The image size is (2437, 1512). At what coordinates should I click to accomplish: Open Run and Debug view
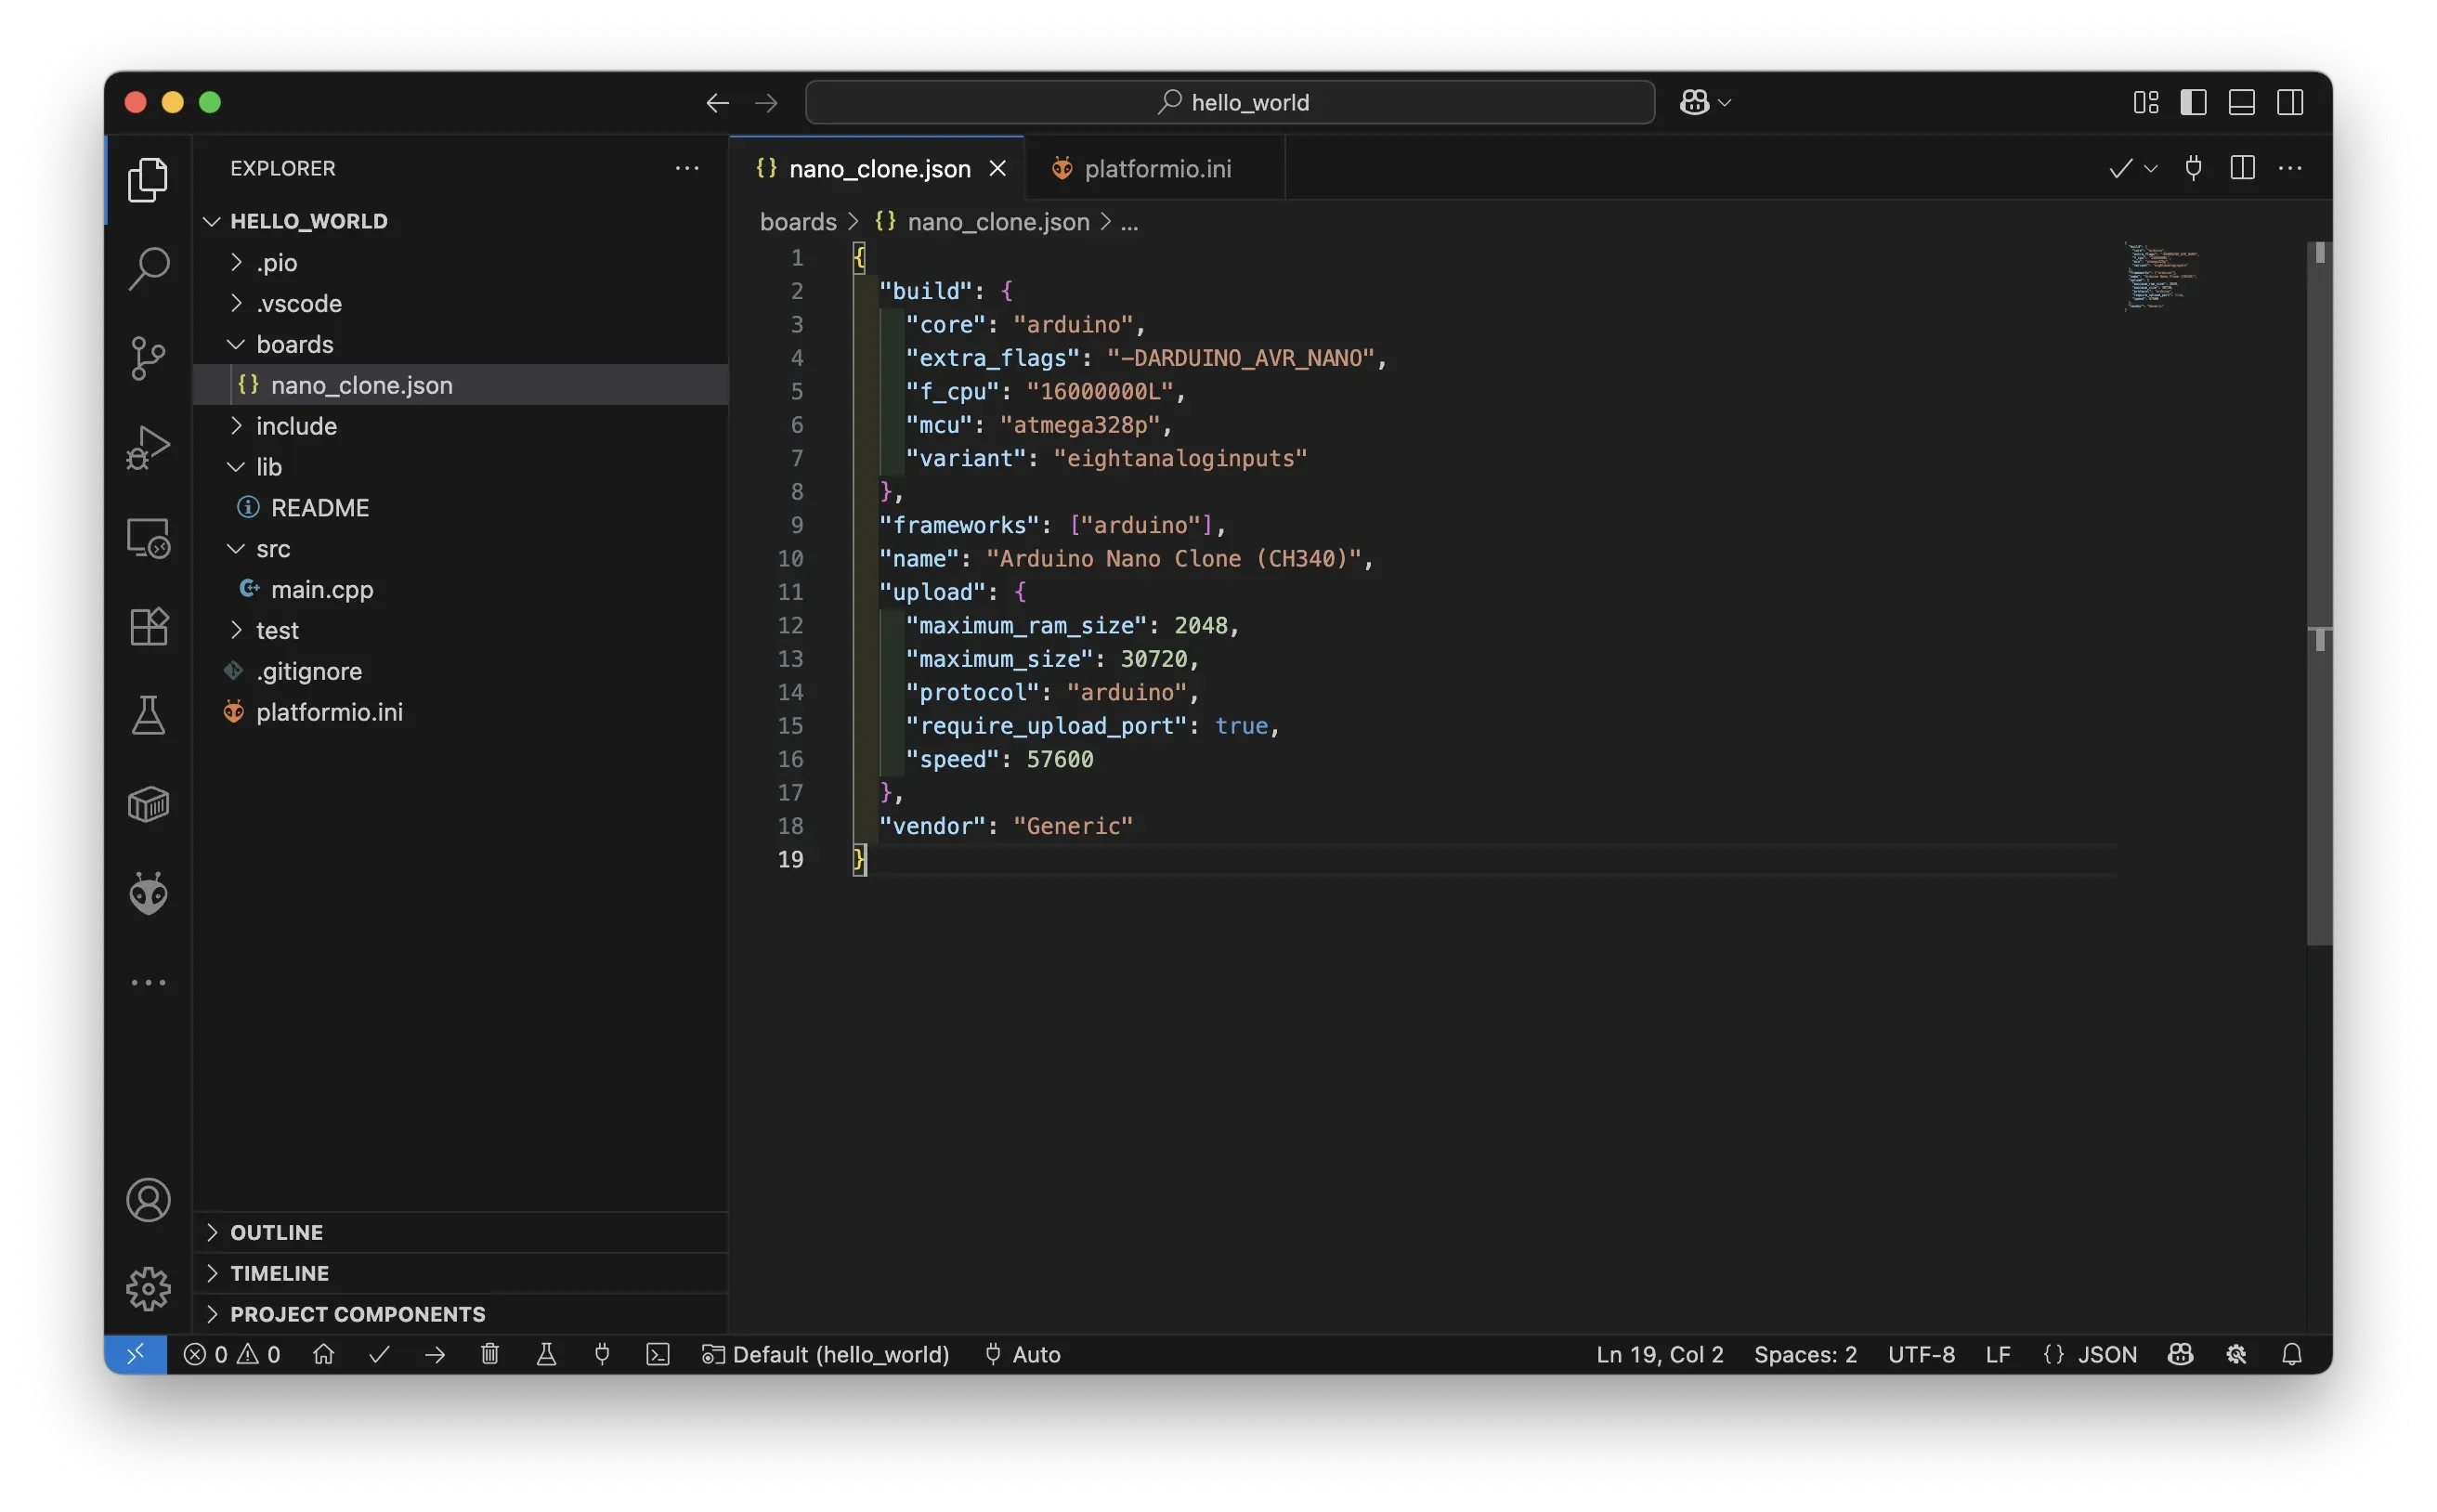(148, 447)
